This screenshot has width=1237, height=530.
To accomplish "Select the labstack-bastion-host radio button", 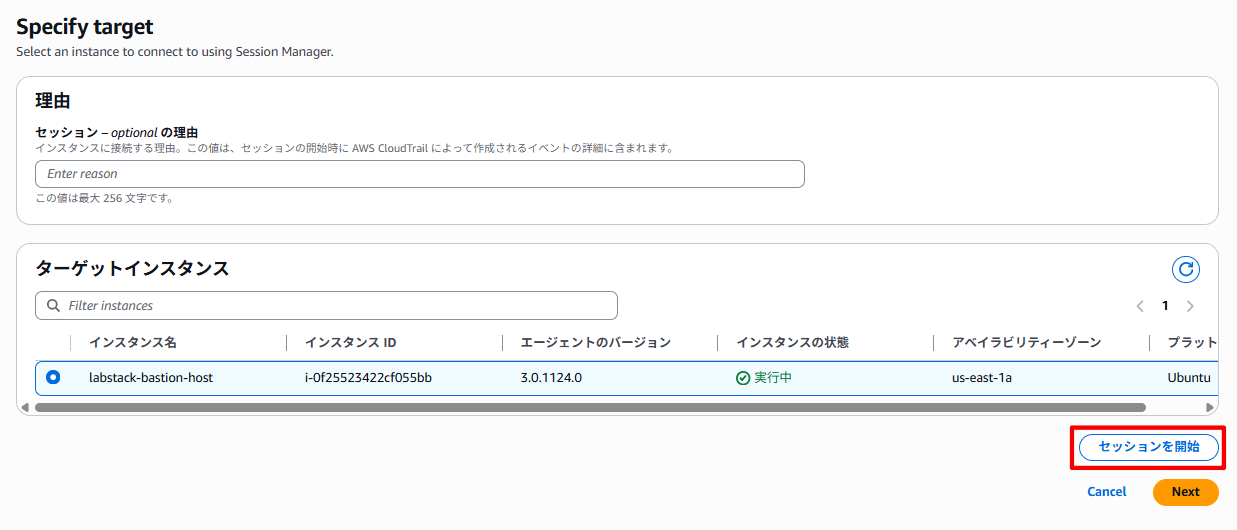I will (53, 377).
